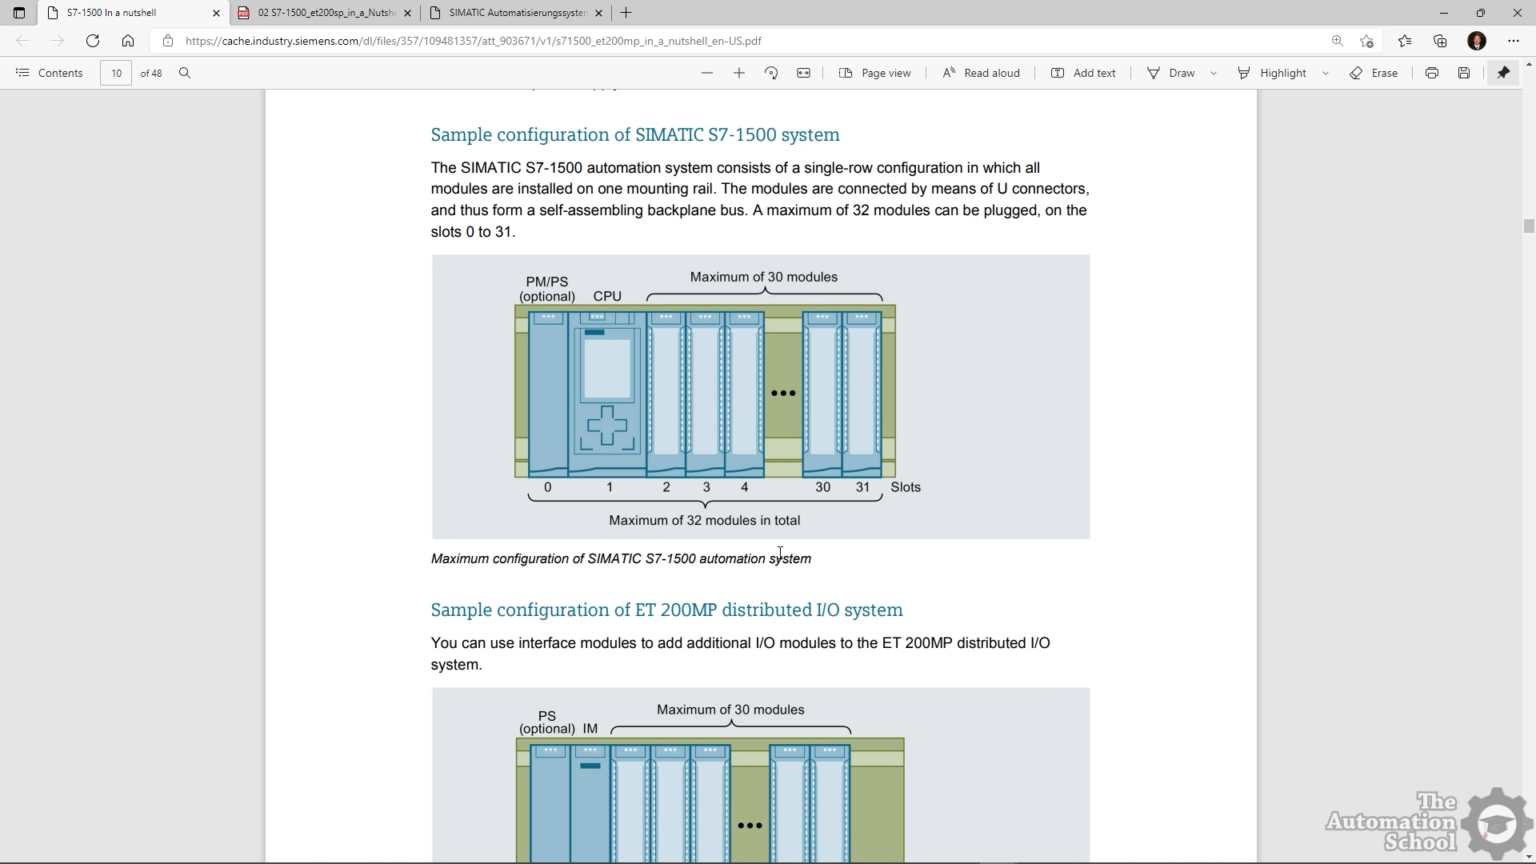Open the SIMATIC Automatisierungssystem tab
Screen dimensions: 1536x864
click(513, 13)
